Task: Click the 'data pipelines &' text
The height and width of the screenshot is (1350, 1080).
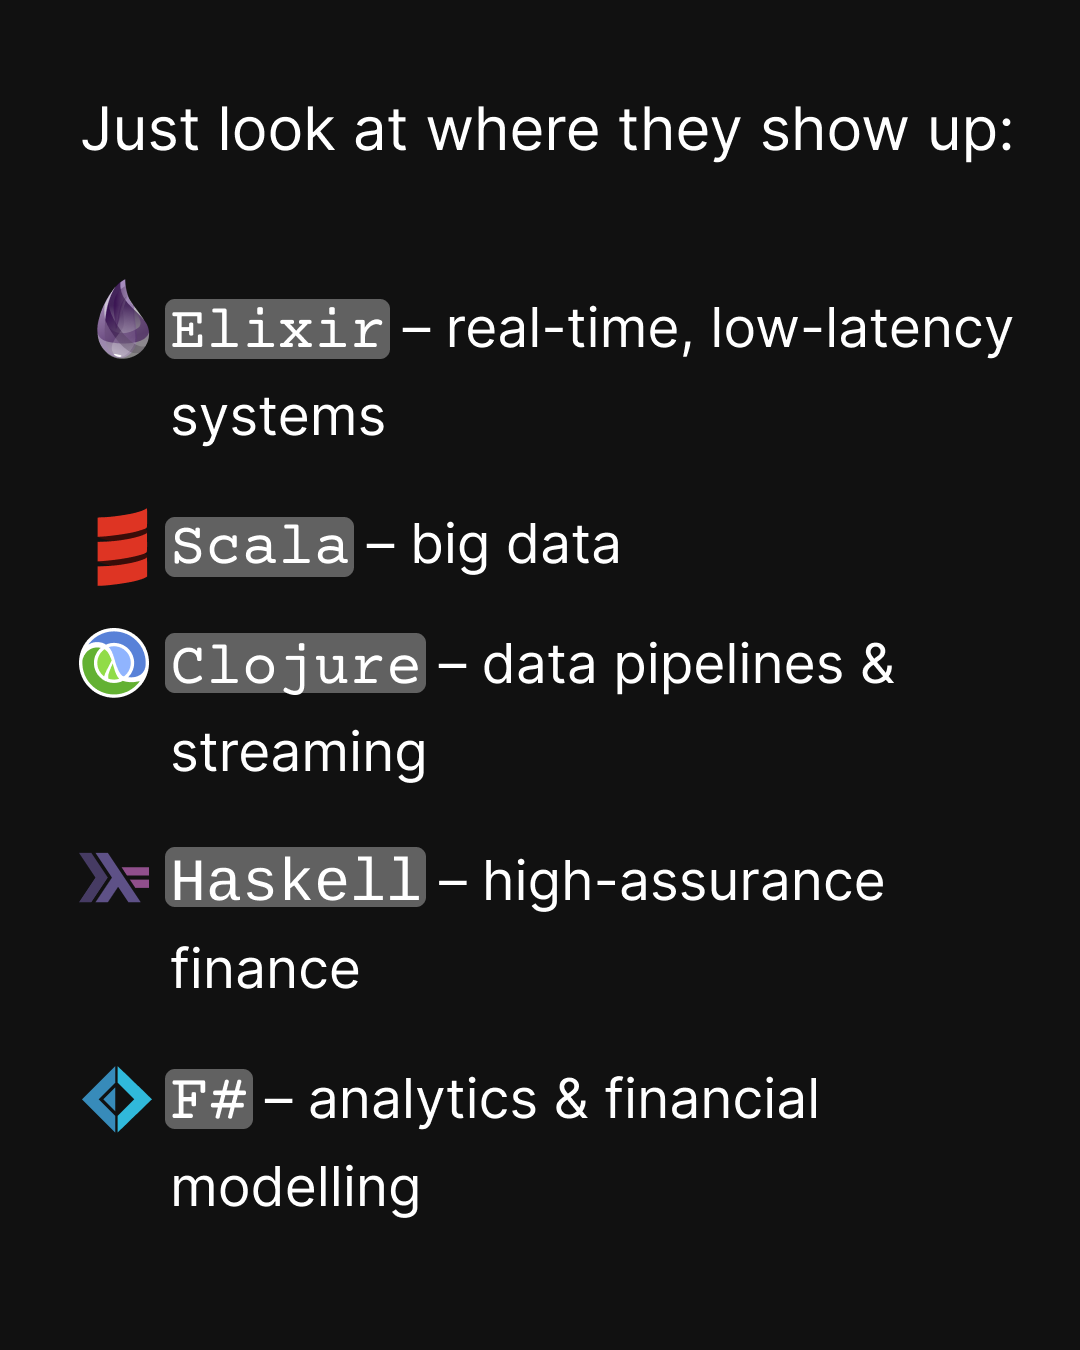Action: click(688, 664)
